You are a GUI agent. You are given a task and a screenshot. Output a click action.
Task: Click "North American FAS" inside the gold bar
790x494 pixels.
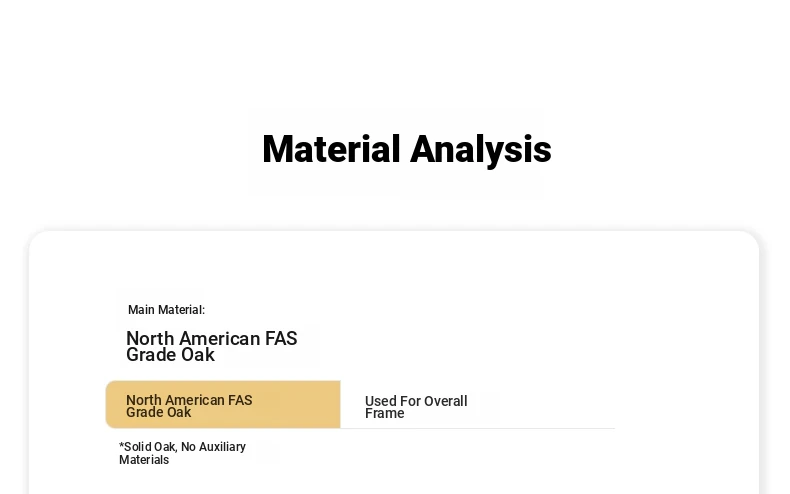(x=189, y=400)
